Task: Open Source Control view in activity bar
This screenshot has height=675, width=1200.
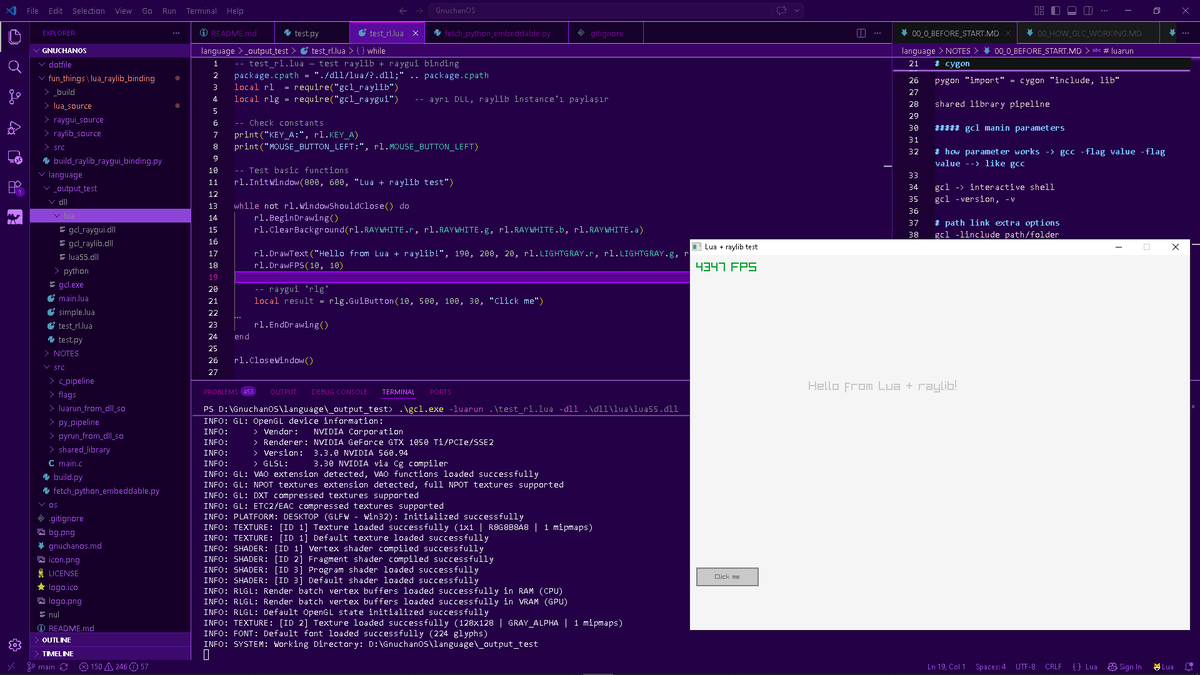Action: pyautogui.click(x=14, y=97)
